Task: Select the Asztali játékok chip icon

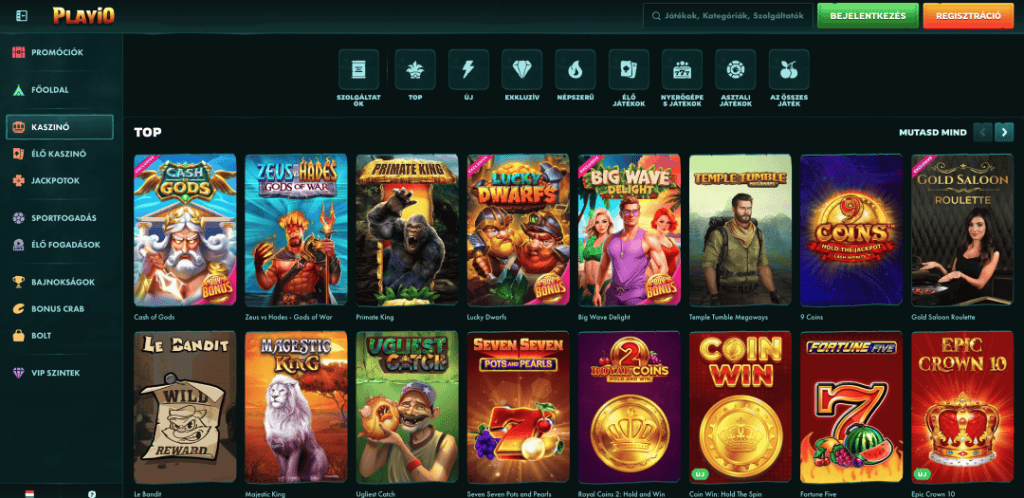Action: click(735, 69)
